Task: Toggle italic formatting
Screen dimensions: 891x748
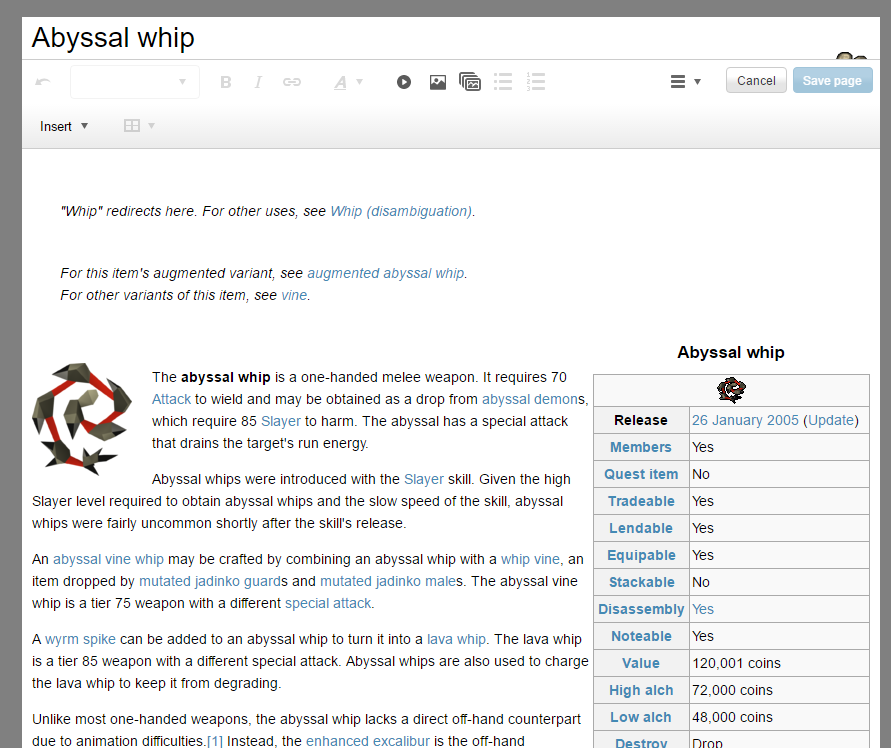Action: click(258, 81)
